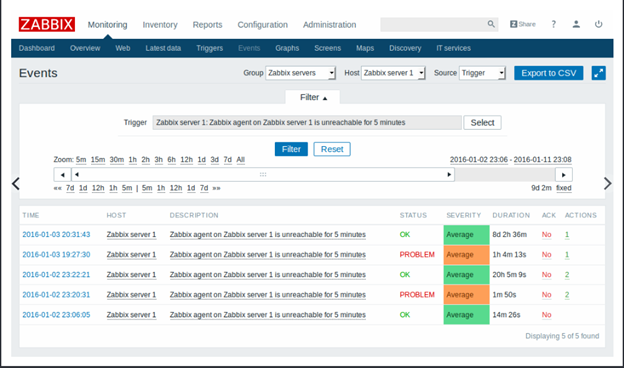
Task: Set zoom to 7d
Action: pyautogui.click(x=227, y=160)
